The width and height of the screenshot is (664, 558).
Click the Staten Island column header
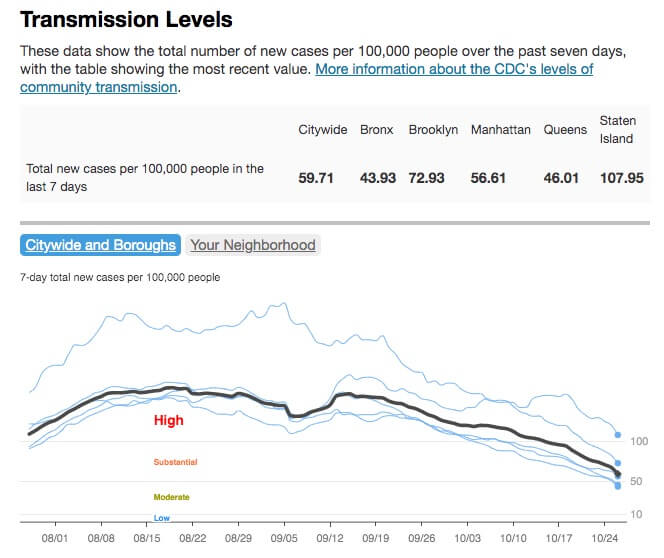(617, 130)
